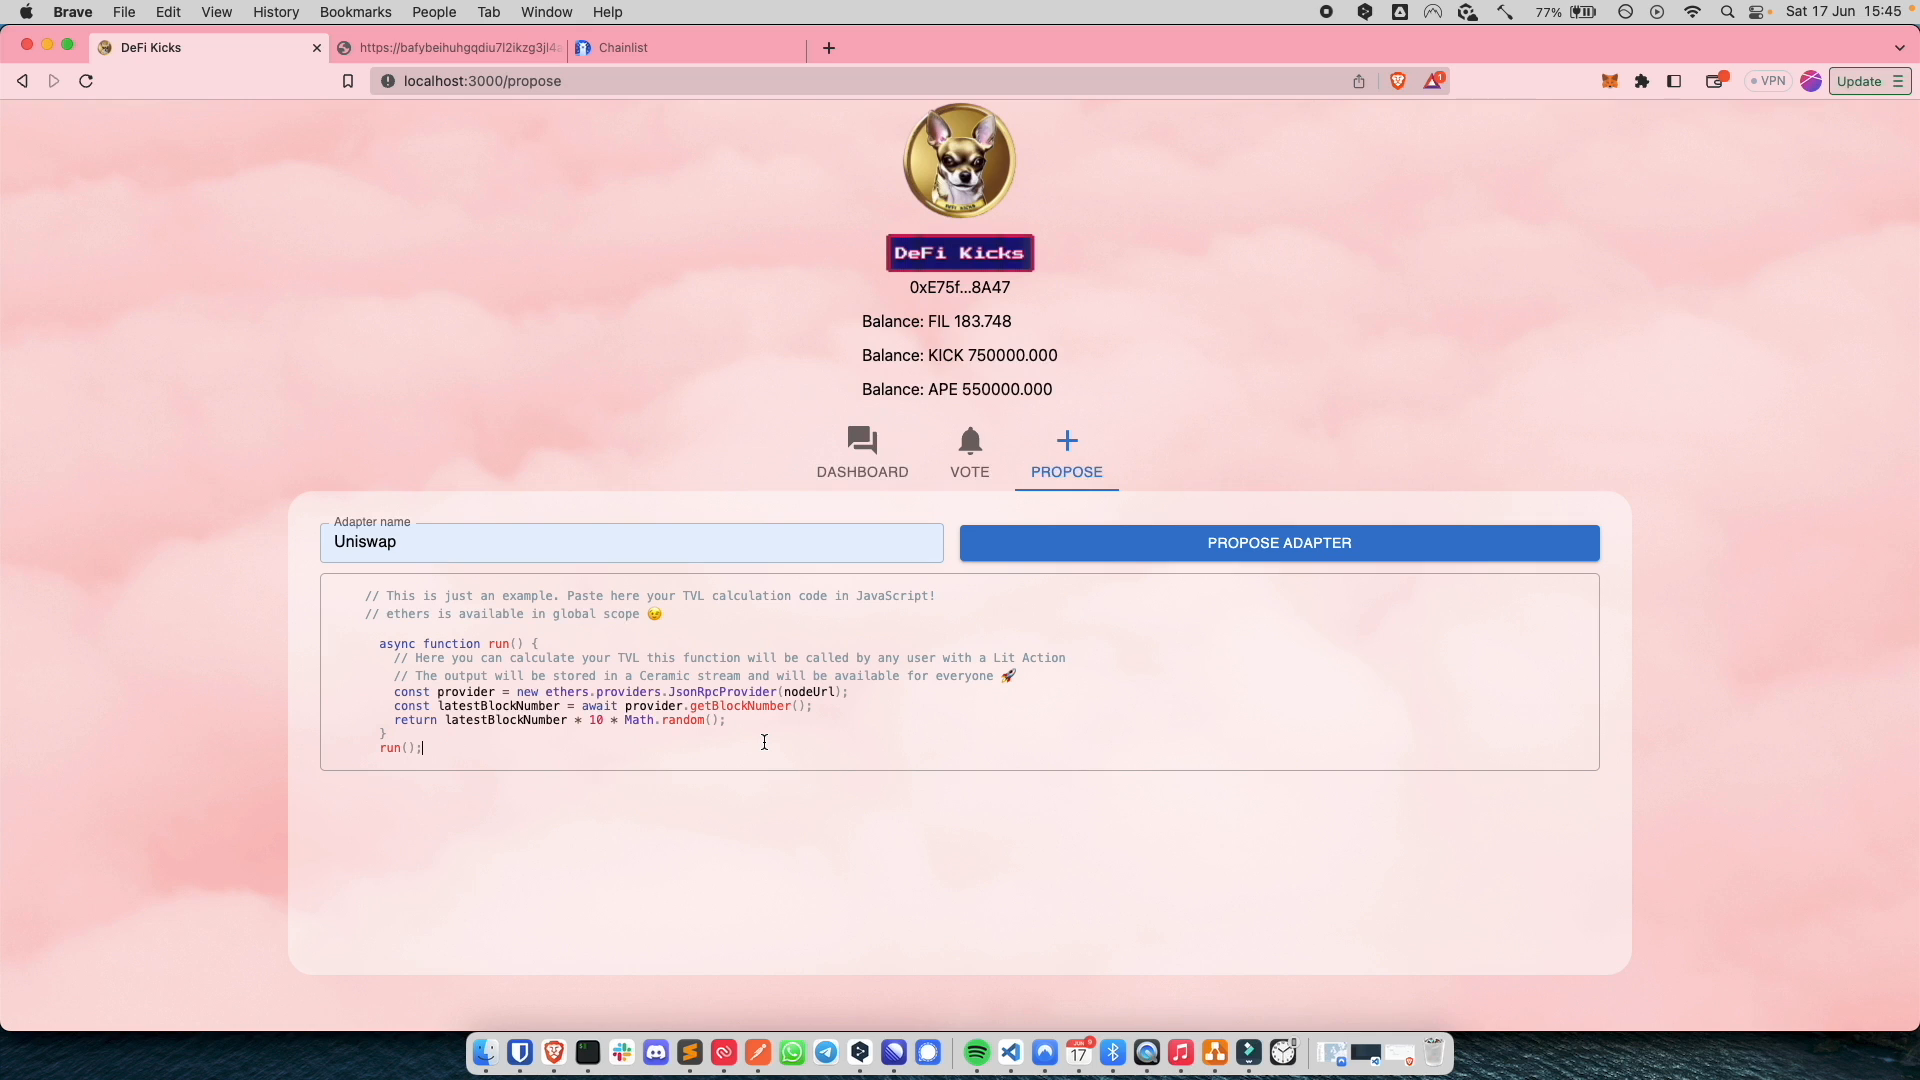Open Terminal from the dock
This screenshot has width=1920, height=1080.
tap(588, 1053)
